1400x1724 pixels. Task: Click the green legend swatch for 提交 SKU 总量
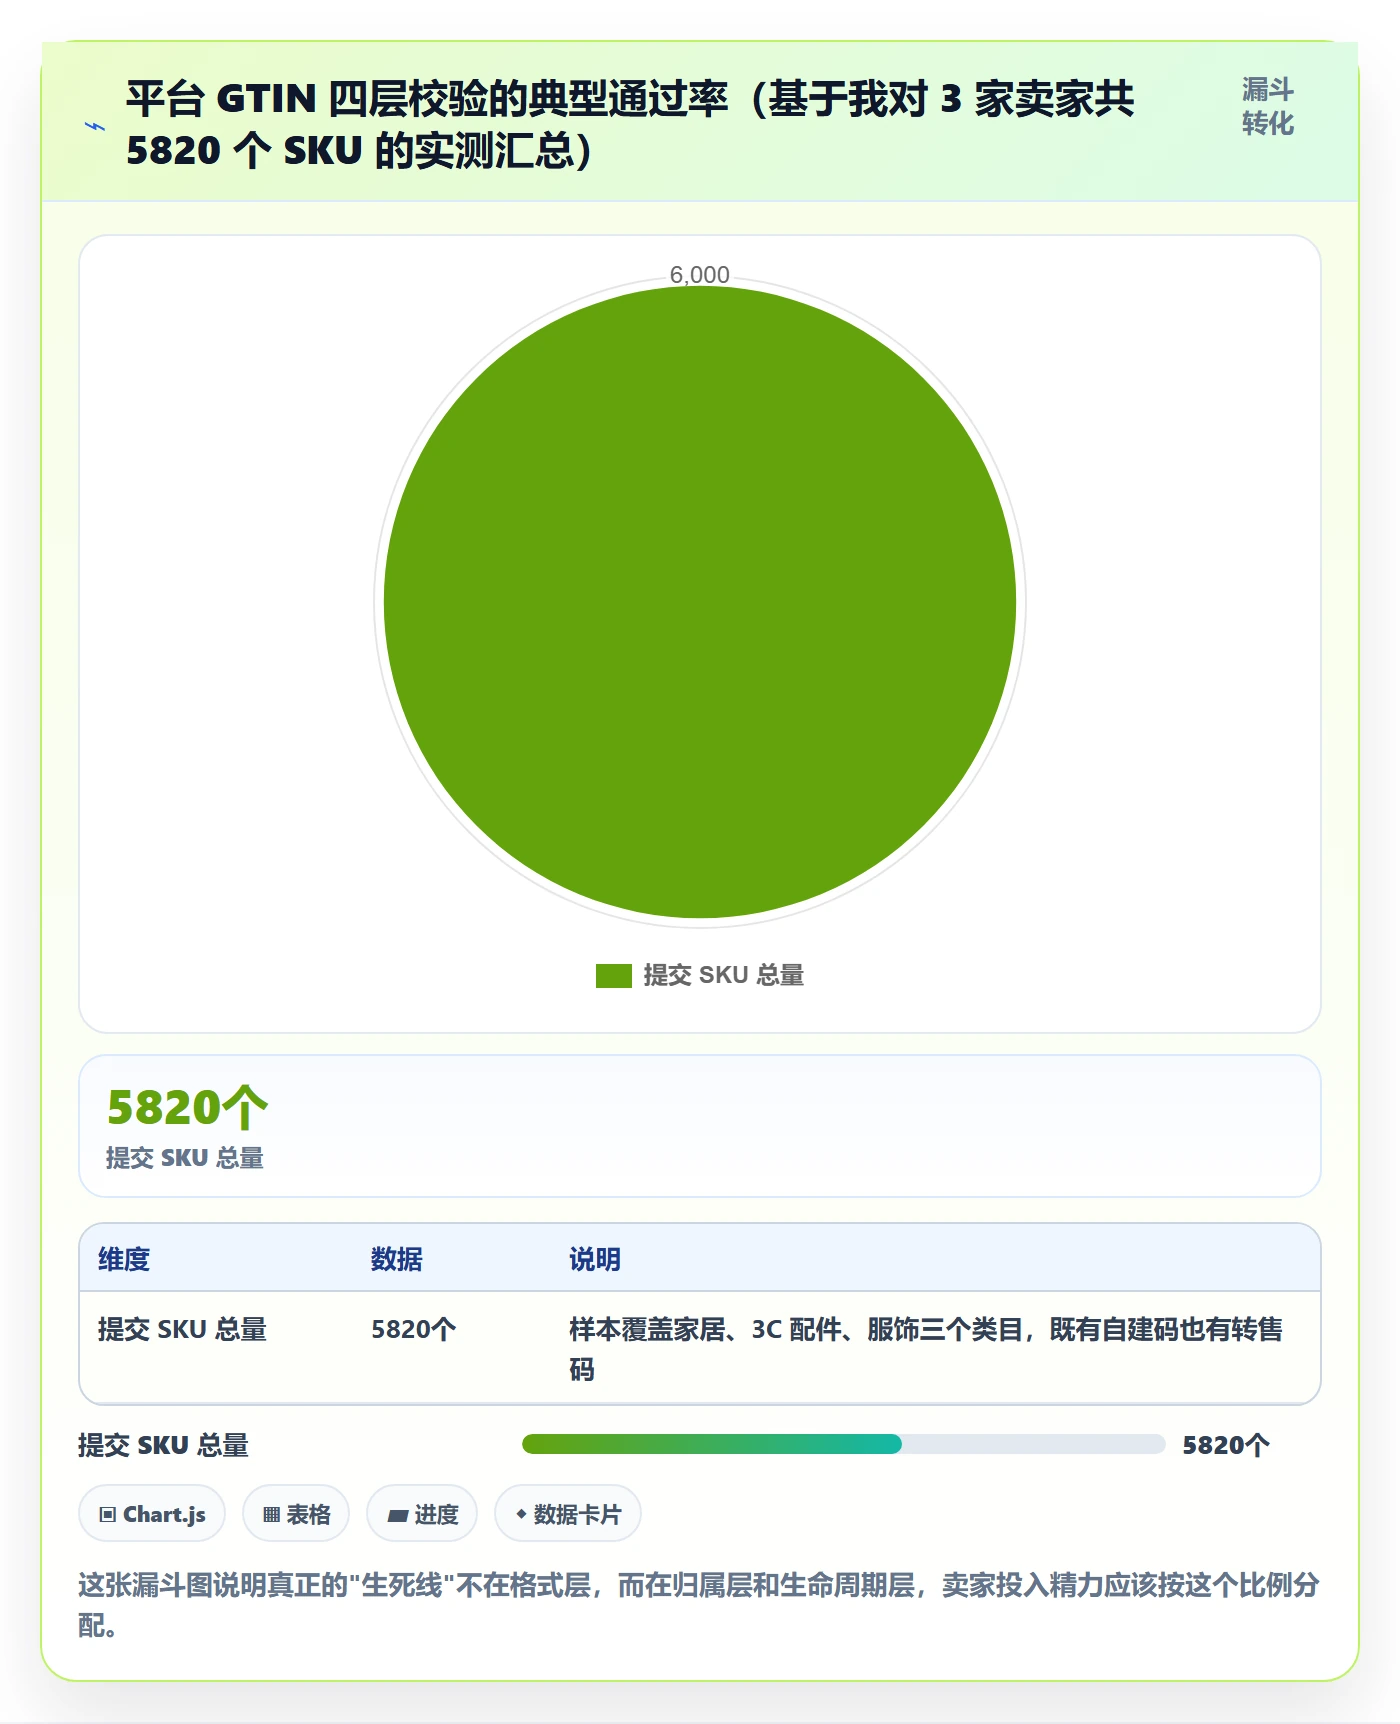(x=613, y=975)
